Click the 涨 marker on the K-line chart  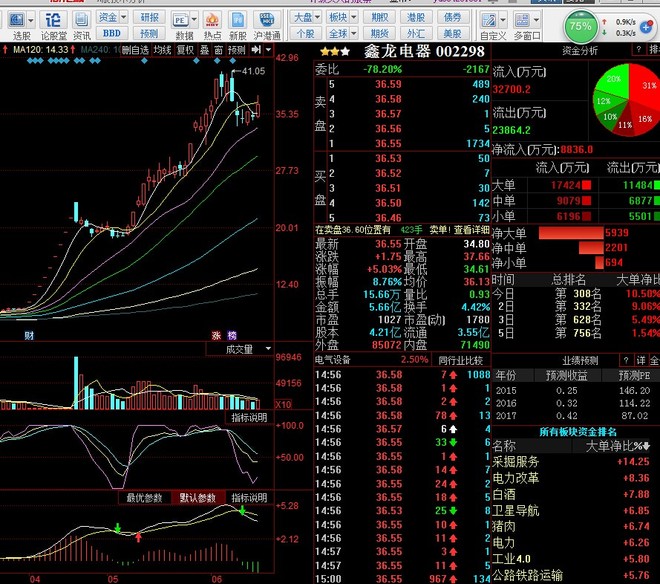(216, 335)
